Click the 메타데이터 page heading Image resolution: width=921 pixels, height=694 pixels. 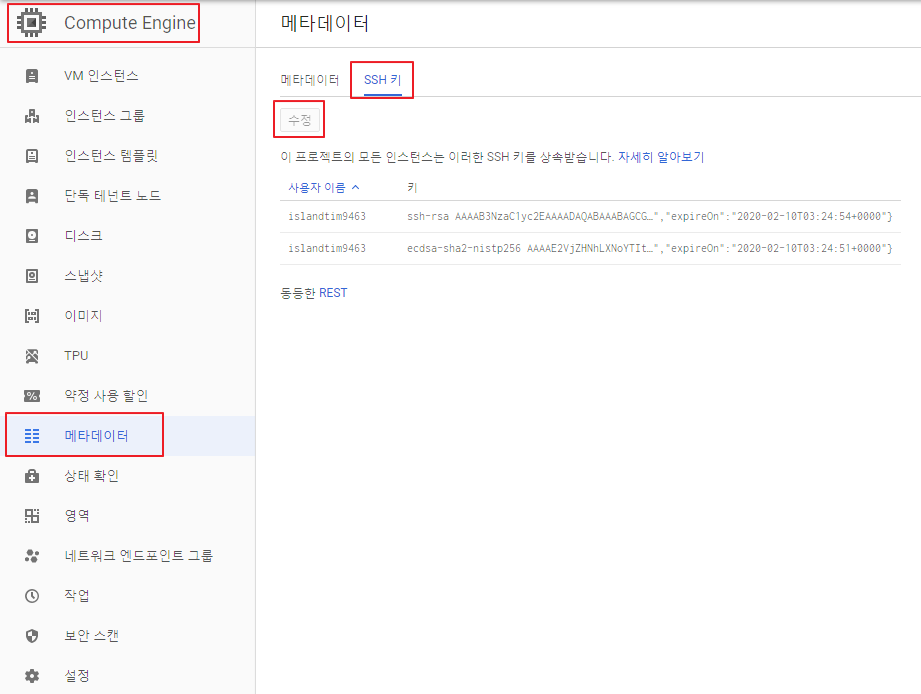pyautogui.click(x=324, y=23)
